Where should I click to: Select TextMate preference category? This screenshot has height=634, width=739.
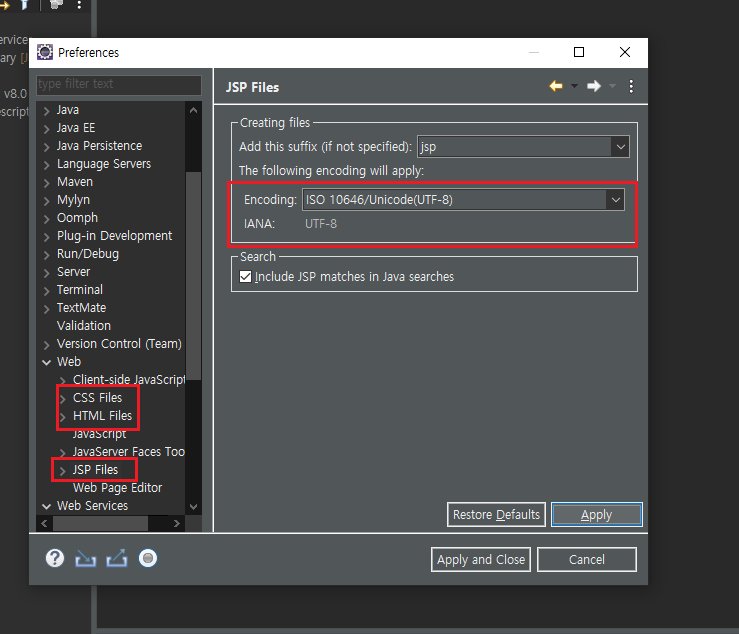pos(81,308)
